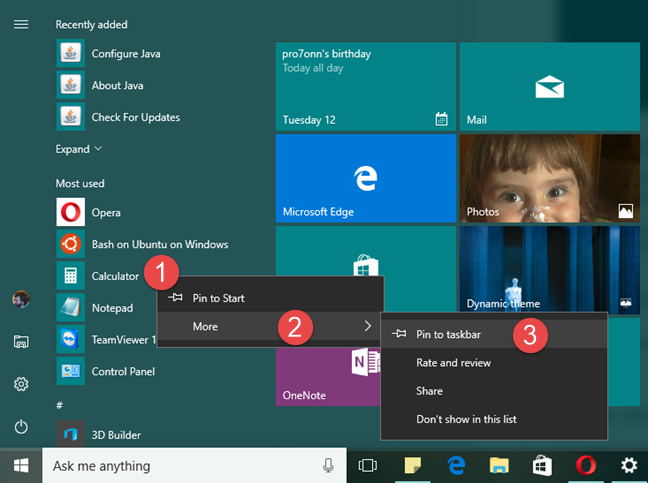Click the Most used heading
648x483 pixels.
pos(80,183)
